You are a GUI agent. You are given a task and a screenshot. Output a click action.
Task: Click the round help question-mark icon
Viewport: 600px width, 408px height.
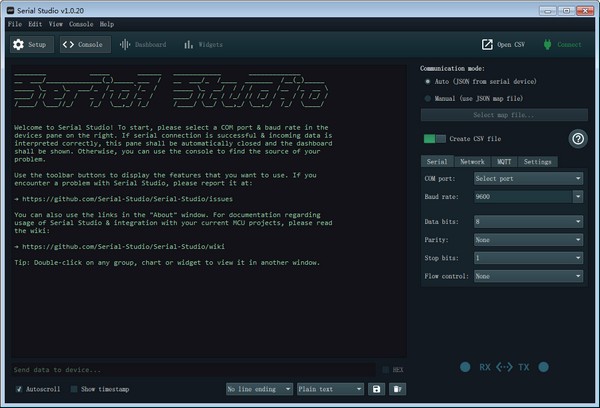[x=577, y=139]
